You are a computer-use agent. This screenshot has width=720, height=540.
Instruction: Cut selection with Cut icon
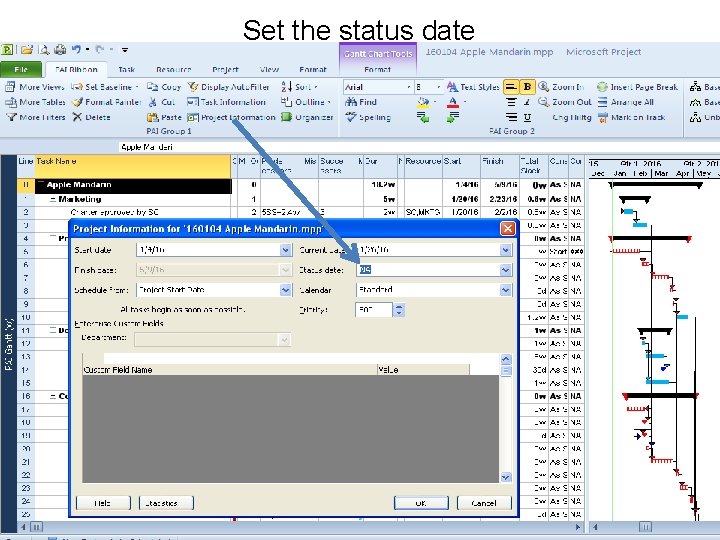(152, 102)
